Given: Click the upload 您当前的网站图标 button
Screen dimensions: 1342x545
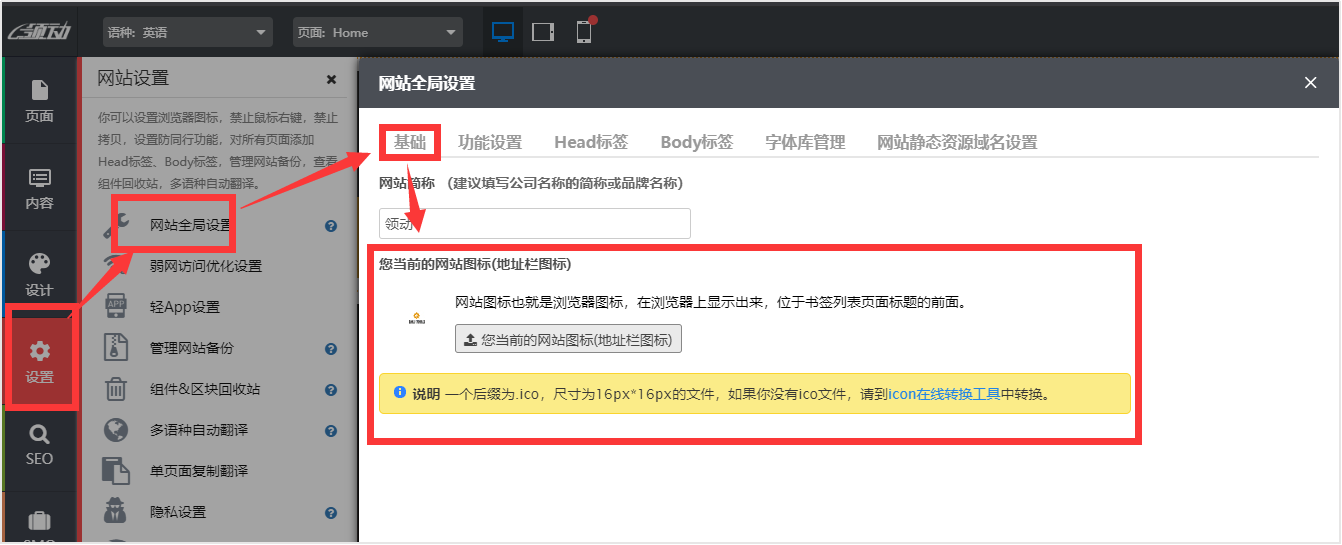Looking at the screenshot, I should (x=568, y=339).
